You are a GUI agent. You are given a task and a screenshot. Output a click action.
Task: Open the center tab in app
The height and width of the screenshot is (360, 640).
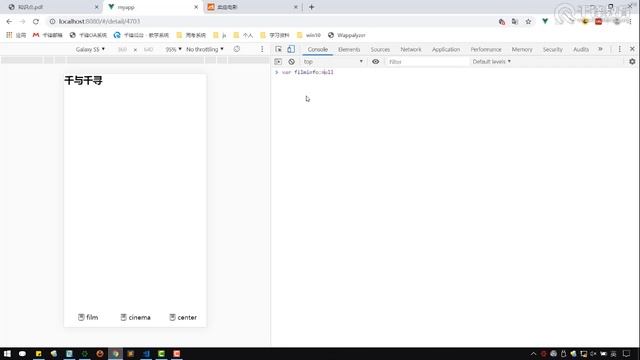click(183, 317)
